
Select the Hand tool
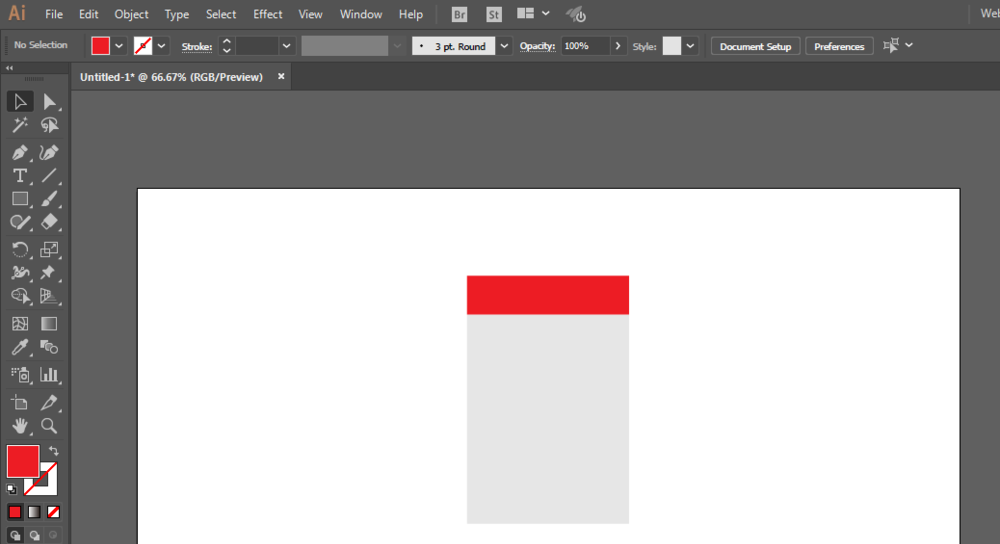pyautogui.click(x=19, y=426)
